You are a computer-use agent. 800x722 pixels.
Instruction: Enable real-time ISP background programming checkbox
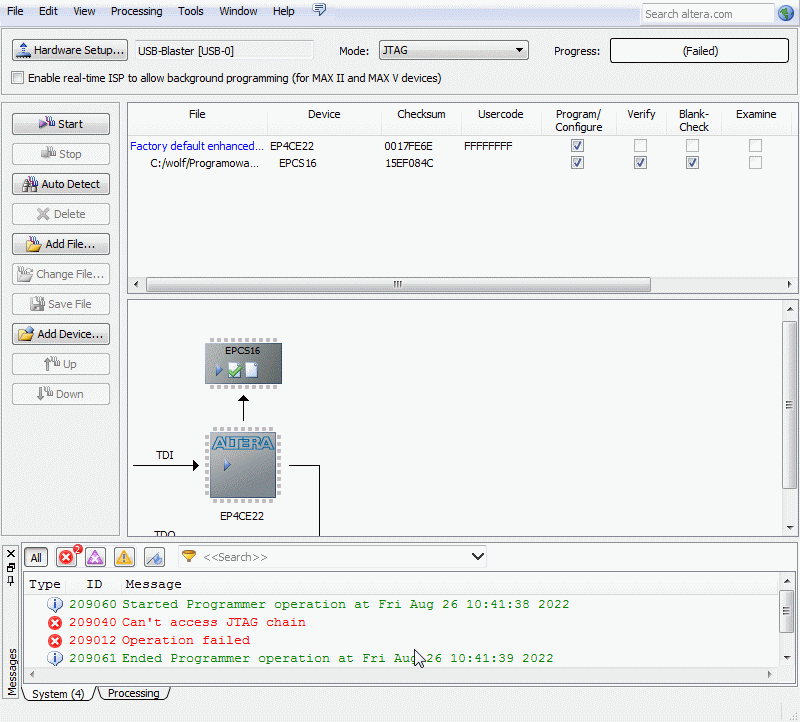tap(17, 78)
